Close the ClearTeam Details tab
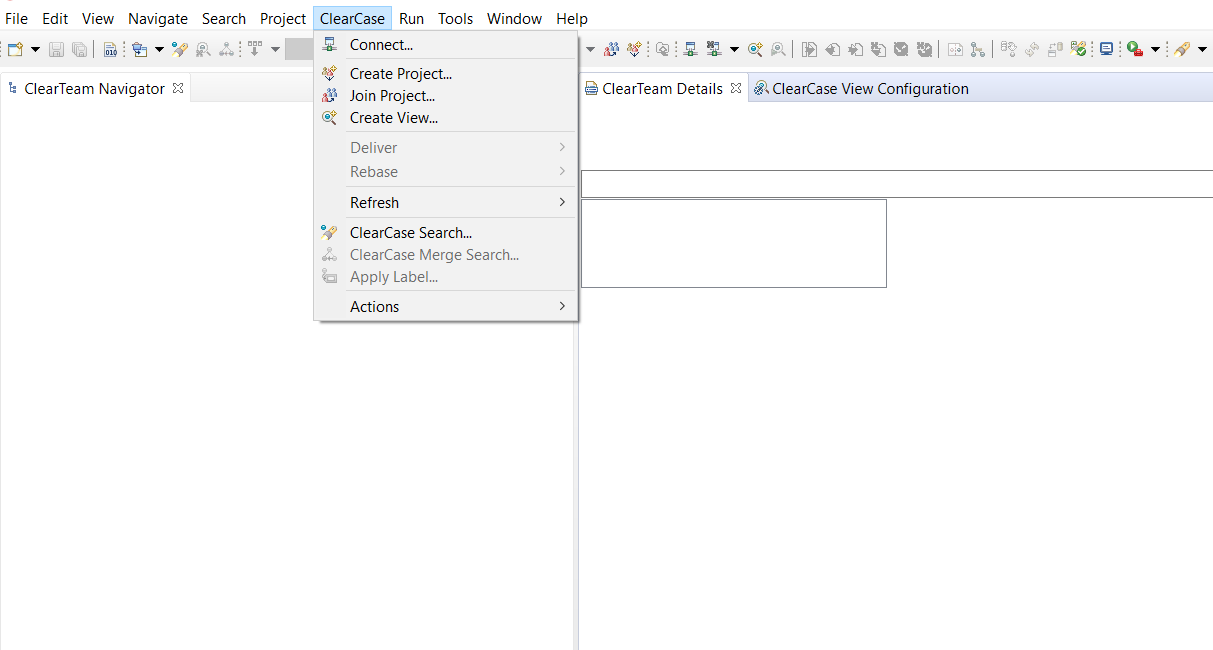Viewport: 1213px width, 650px height. 736,88
